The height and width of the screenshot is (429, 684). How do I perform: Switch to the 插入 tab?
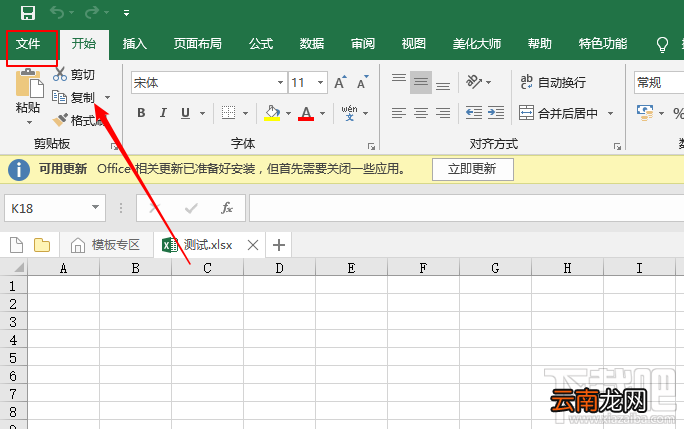point(135,44)
